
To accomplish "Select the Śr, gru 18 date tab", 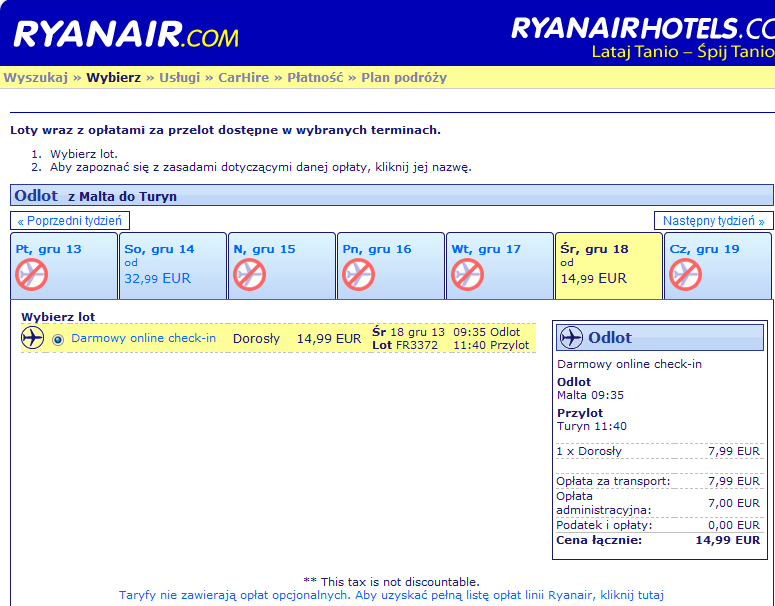I will click(x=609, y=266).
